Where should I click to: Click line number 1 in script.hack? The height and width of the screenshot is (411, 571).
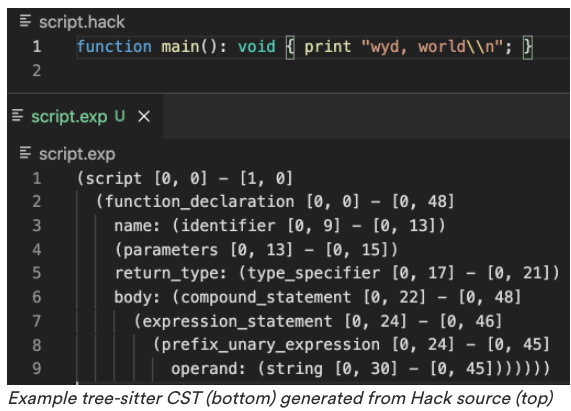pos(37,47)
